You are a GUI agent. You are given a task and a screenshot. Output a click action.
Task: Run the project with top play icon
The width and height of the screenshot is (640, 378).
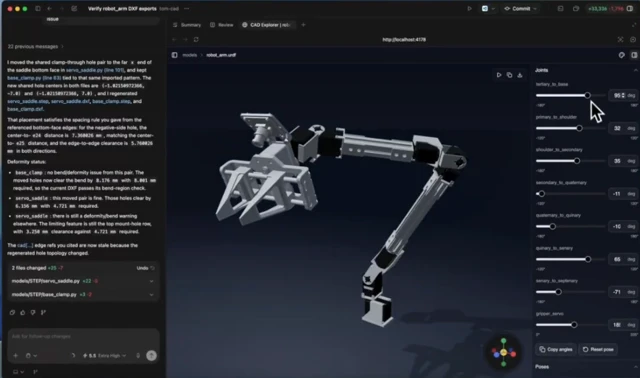pos(469,9)
